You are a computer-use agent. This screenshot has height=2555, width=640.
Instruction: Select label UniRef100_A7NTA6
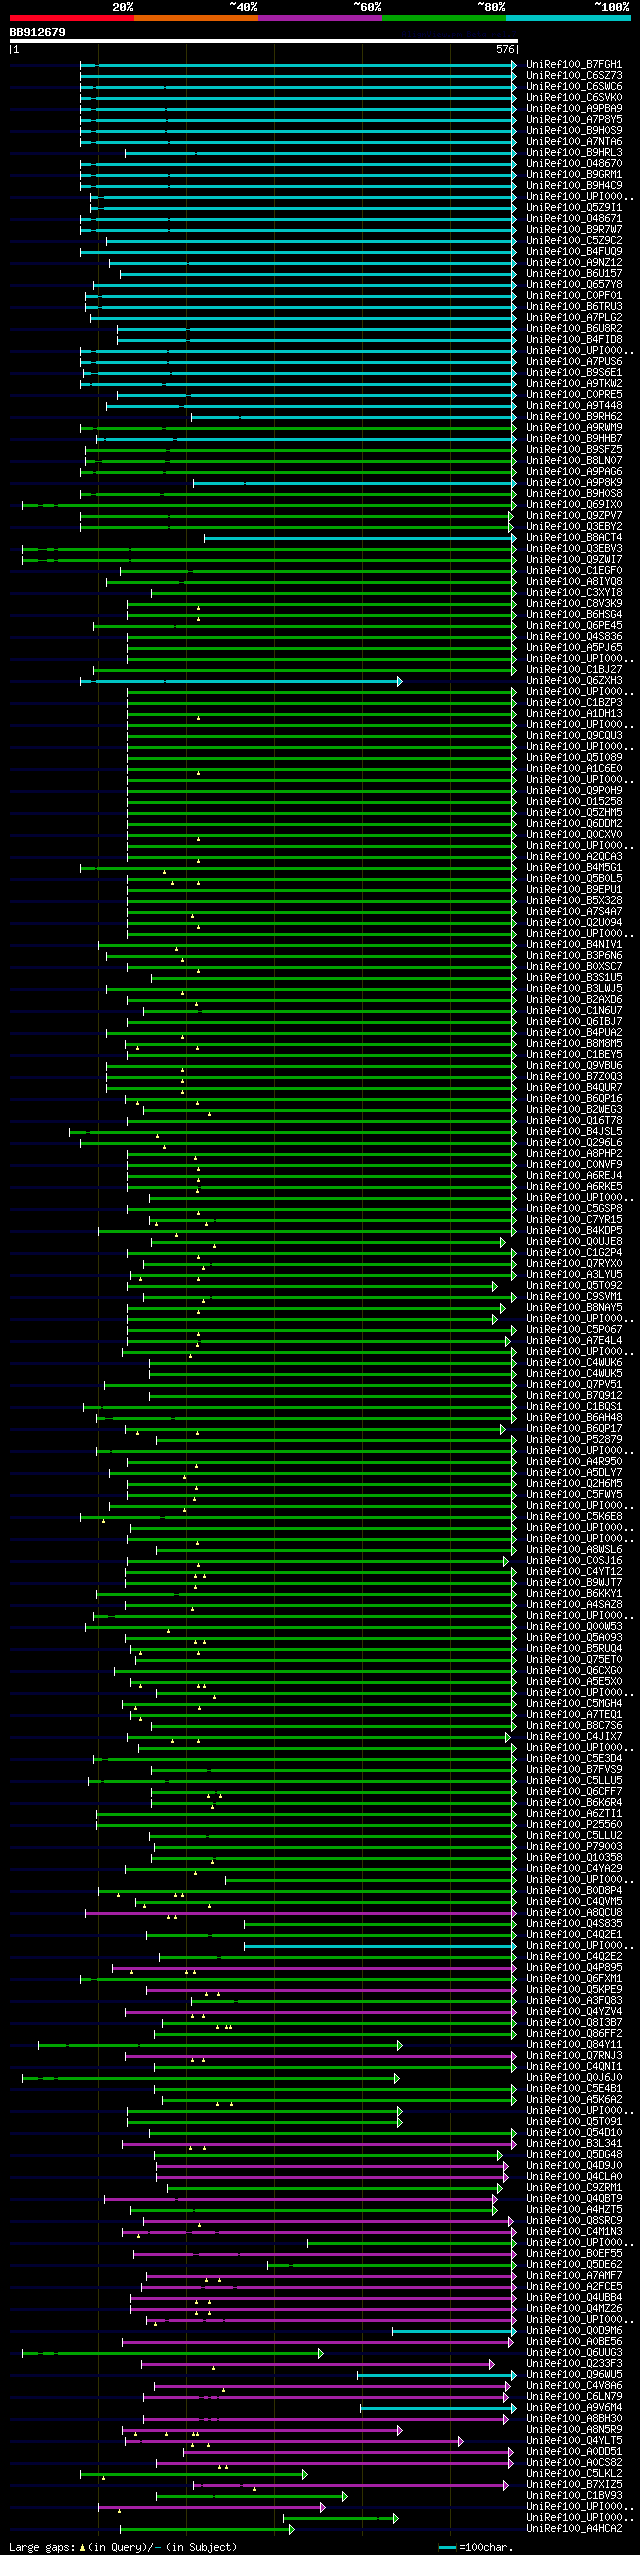574,142
